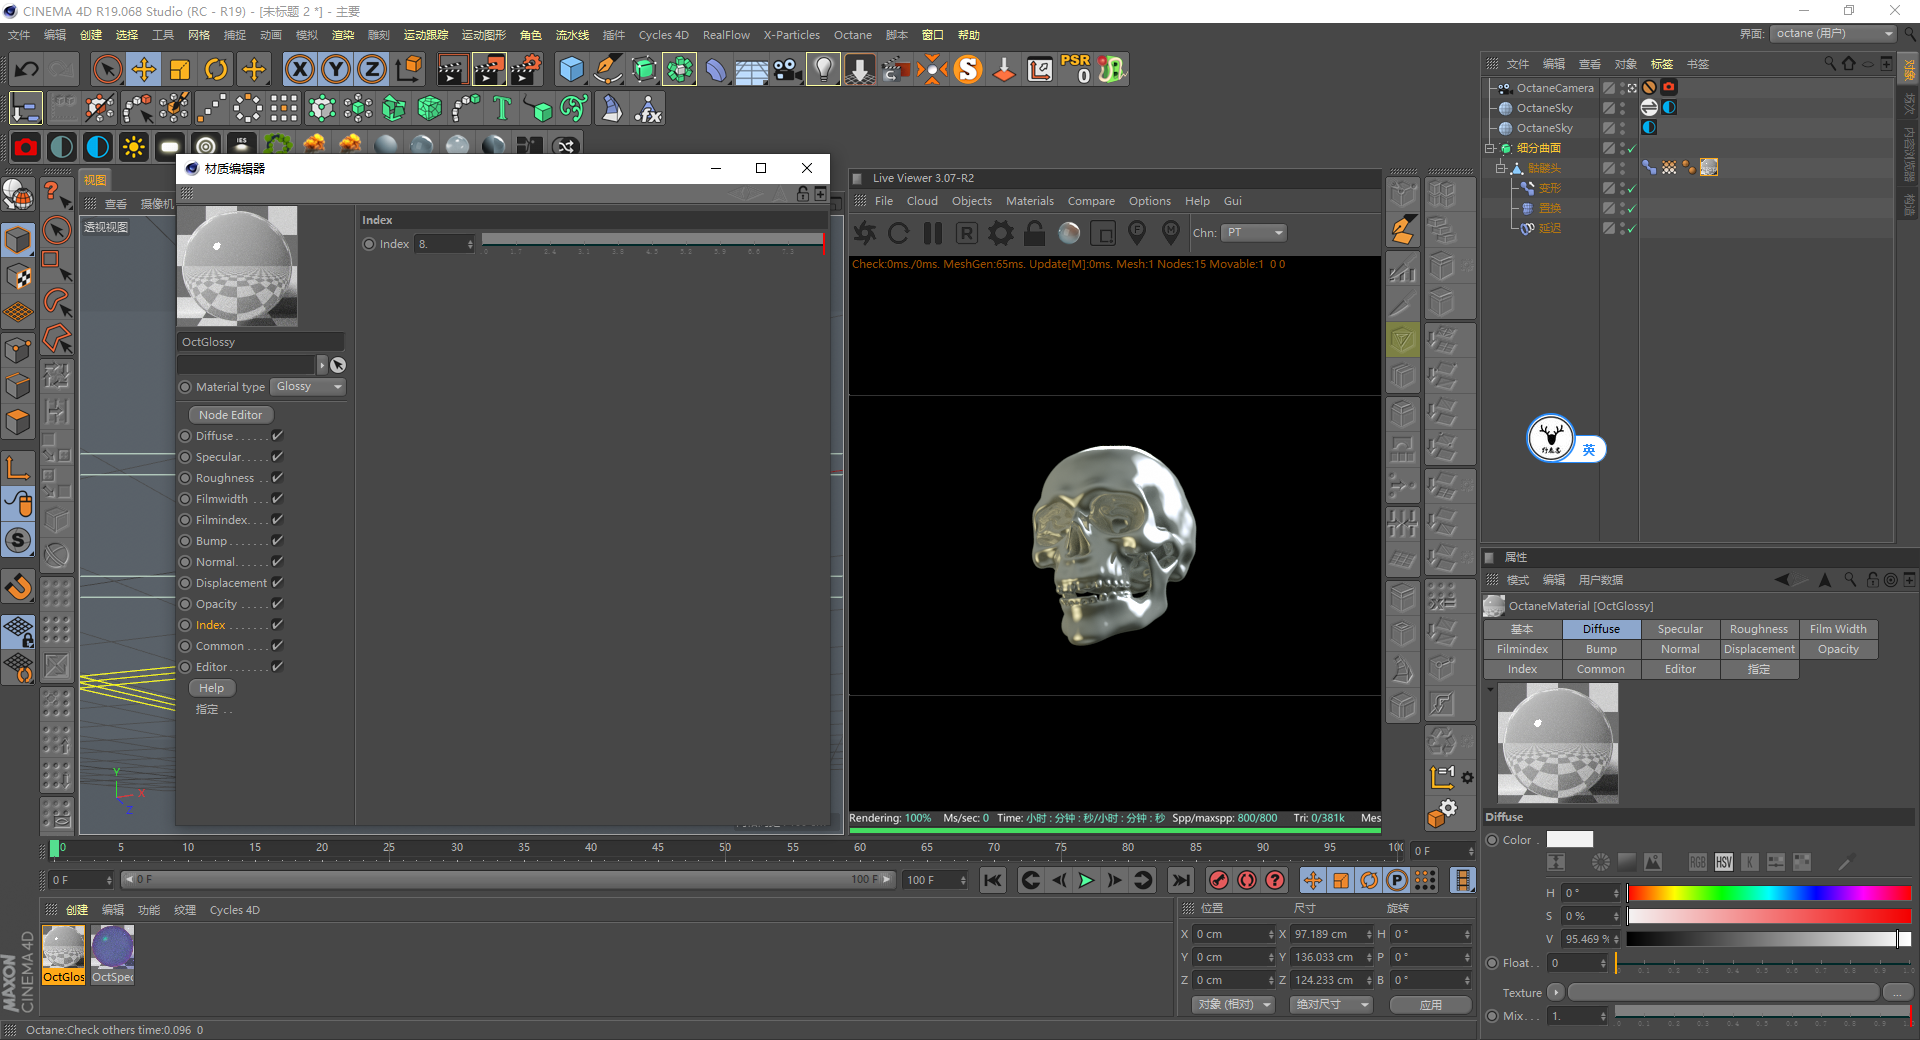Open Live Viewer Materials menu
The image size is (1920, 1040).
[x=1030, y=201]
